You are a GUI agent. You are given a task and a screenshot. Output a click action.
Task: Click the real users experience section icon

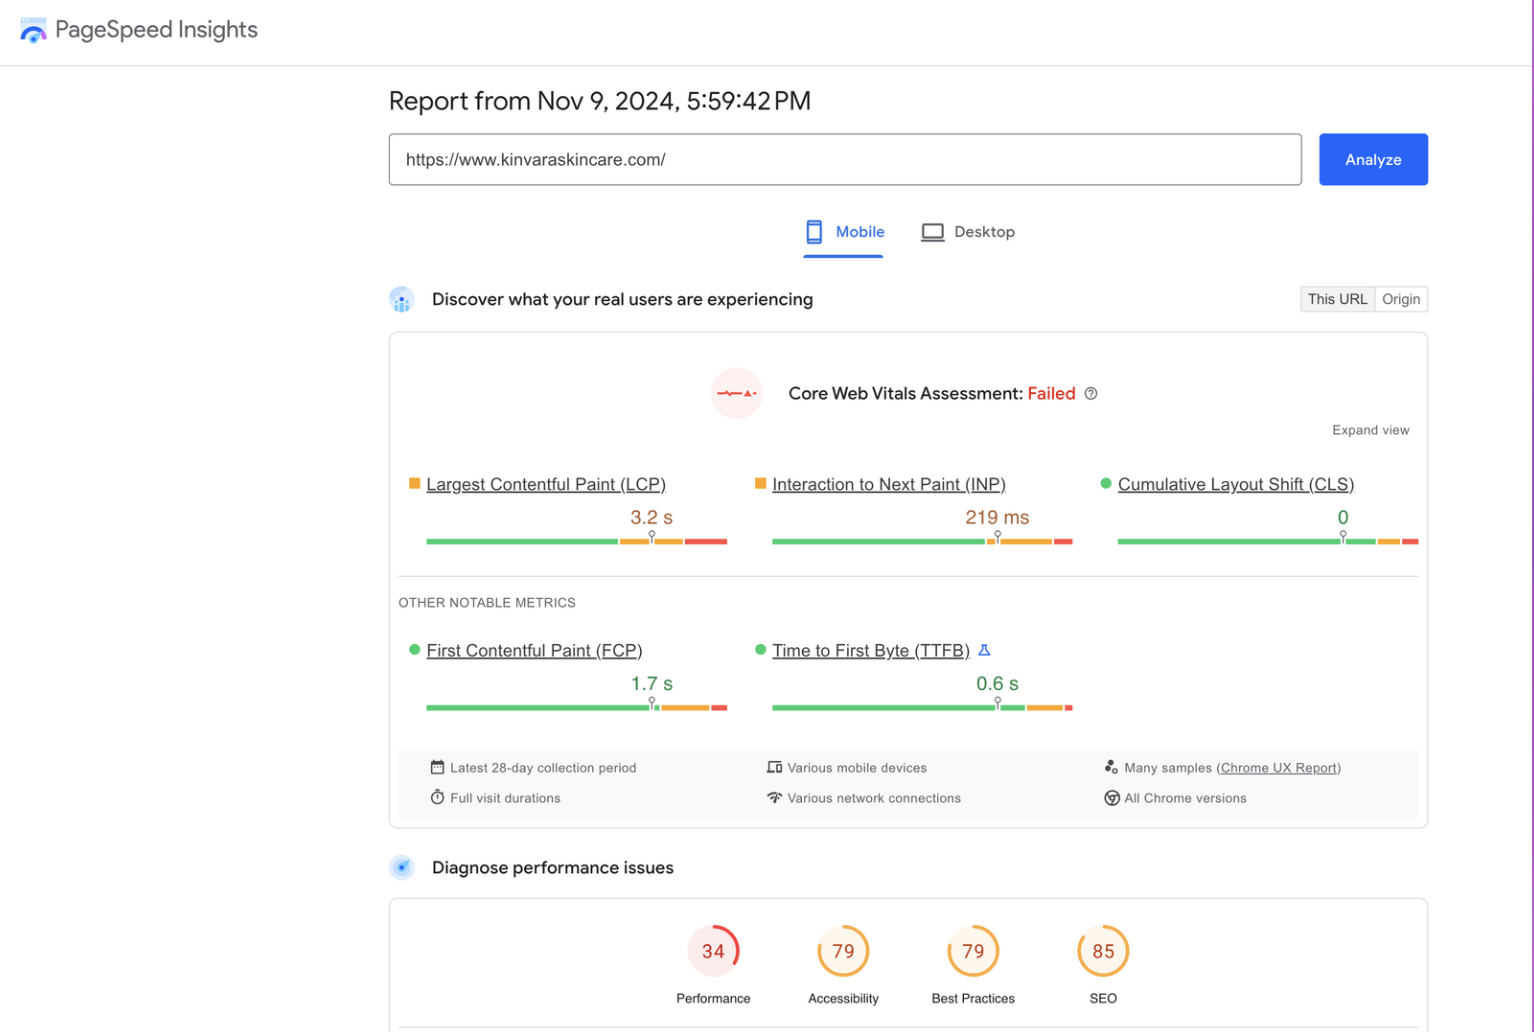click(402, 299)
